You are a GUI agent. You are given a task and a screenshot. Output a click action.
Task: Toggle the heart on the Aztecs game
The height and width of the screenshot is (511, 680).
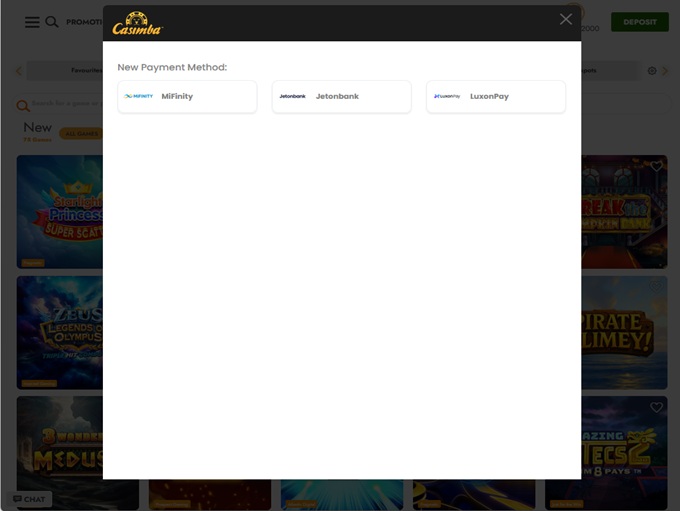point(657,407)
